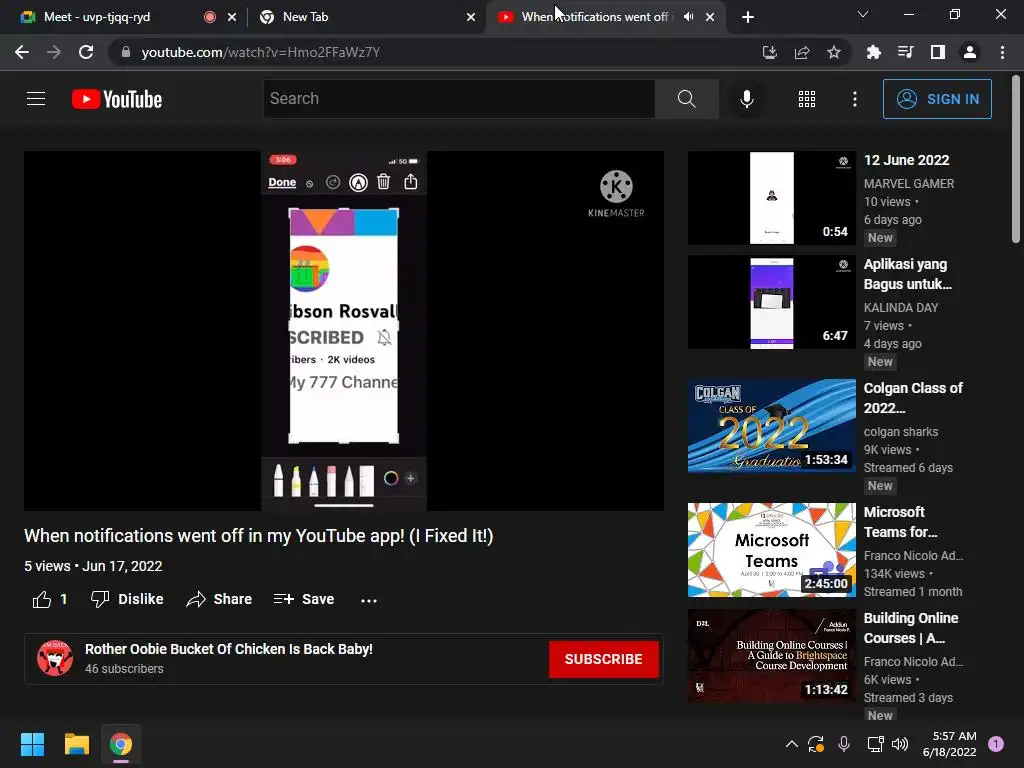Open the tab search chevron
The width and height of the screenshot is (1024, 768).
[x=863, y=14]
